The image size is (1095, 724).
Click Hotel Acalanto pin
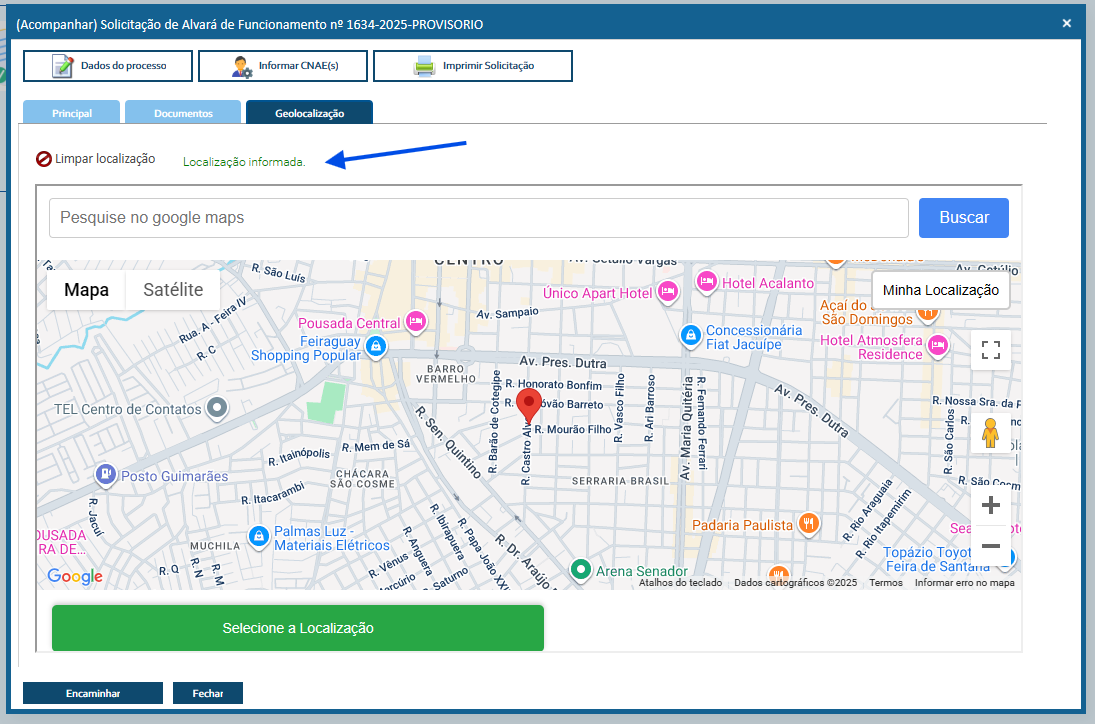tap(707, 282)
